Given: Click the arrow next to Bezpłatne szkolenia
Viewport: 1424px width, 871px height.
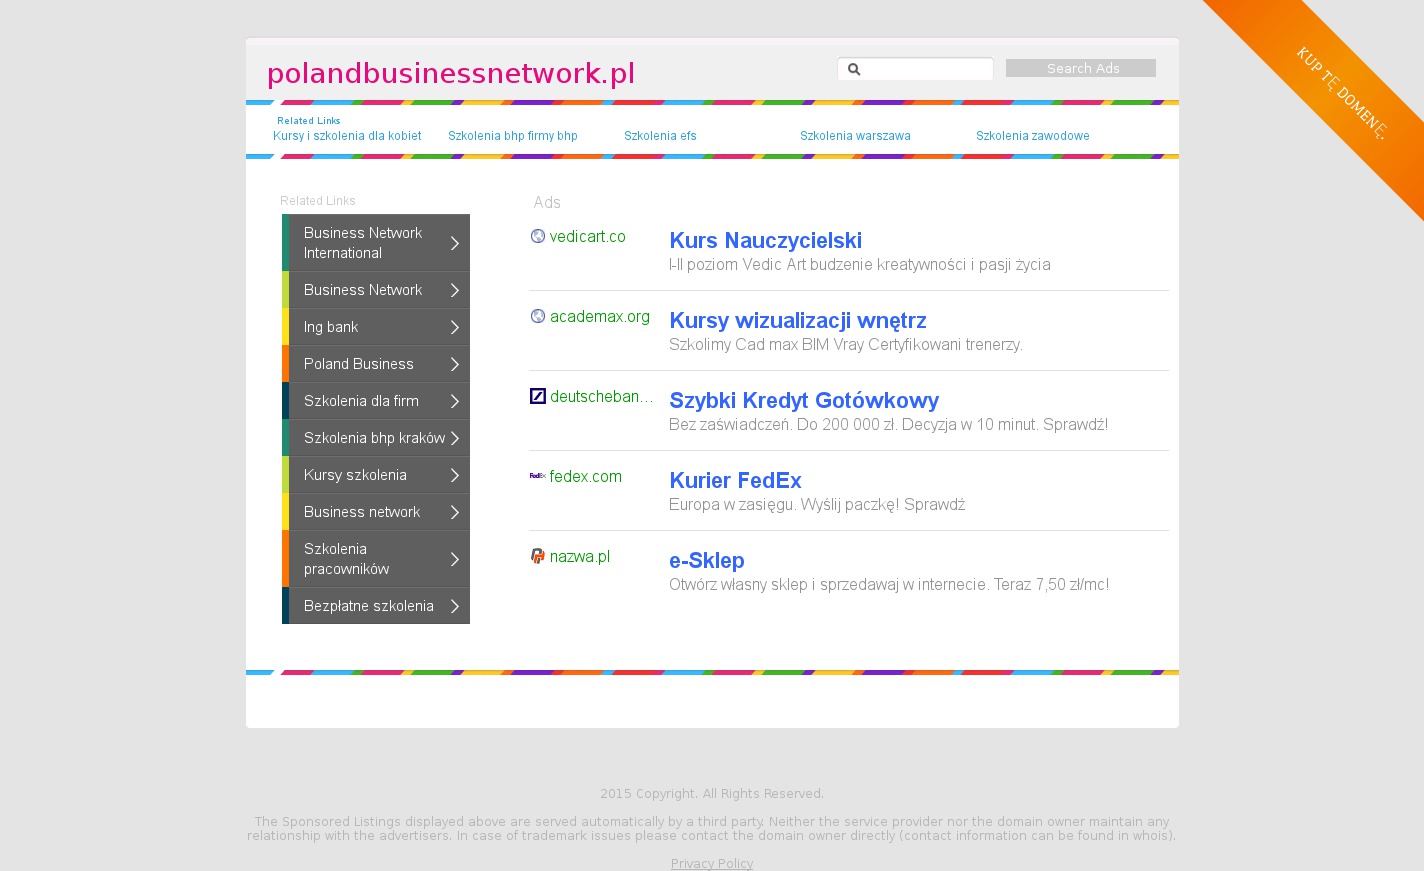Looking at the screenshot, I should pyautogui.click(x=455, y=607).
